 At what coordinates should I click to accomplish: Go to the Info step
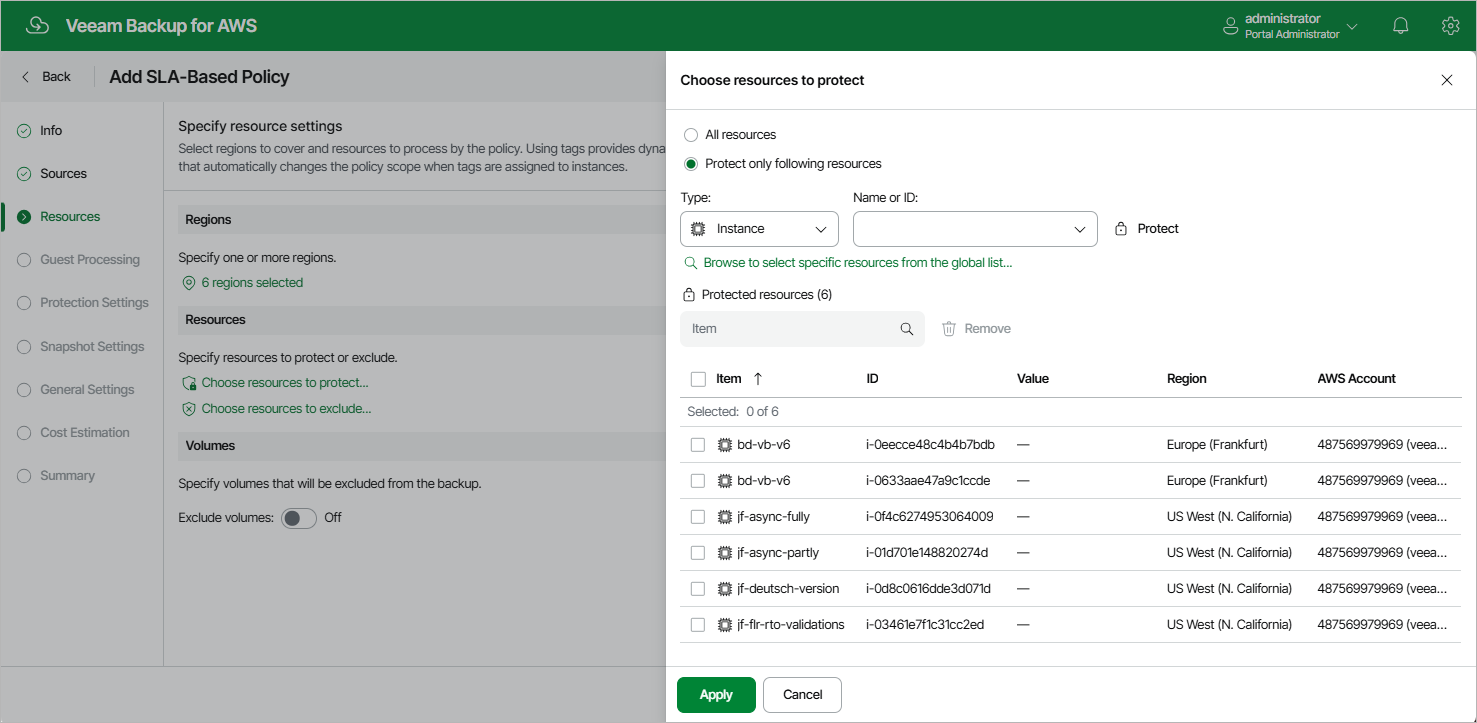coord(51,131)
